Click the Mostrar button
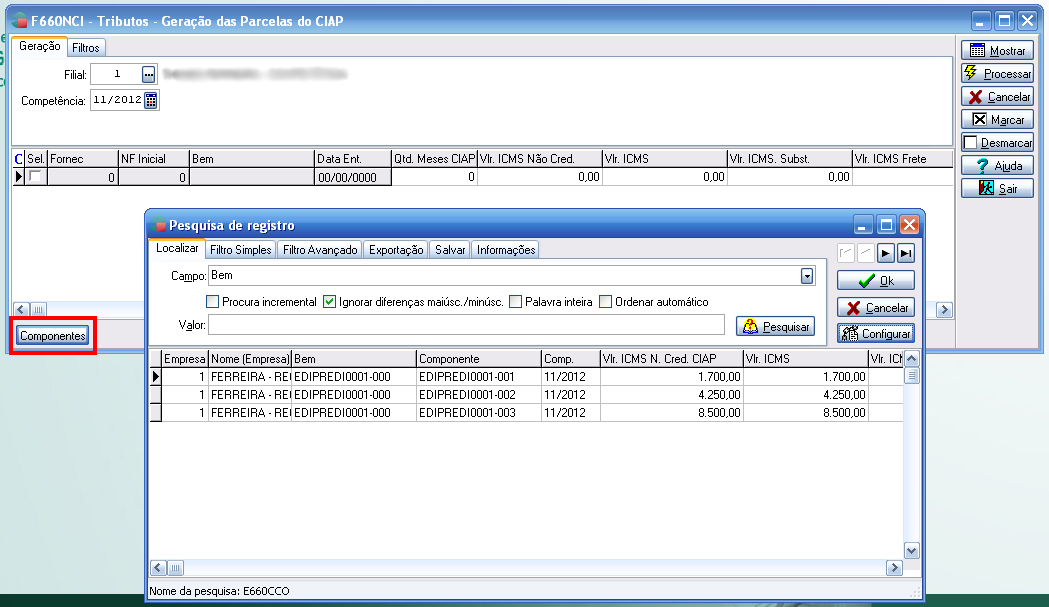 (x=997, y=51)
